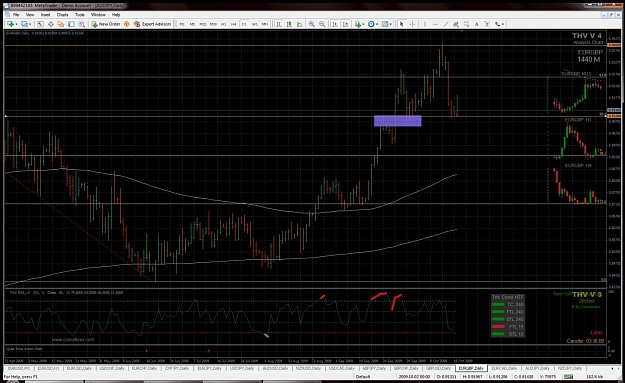
Task: Open the Terminal panel icon
Action: click(71, 24)
